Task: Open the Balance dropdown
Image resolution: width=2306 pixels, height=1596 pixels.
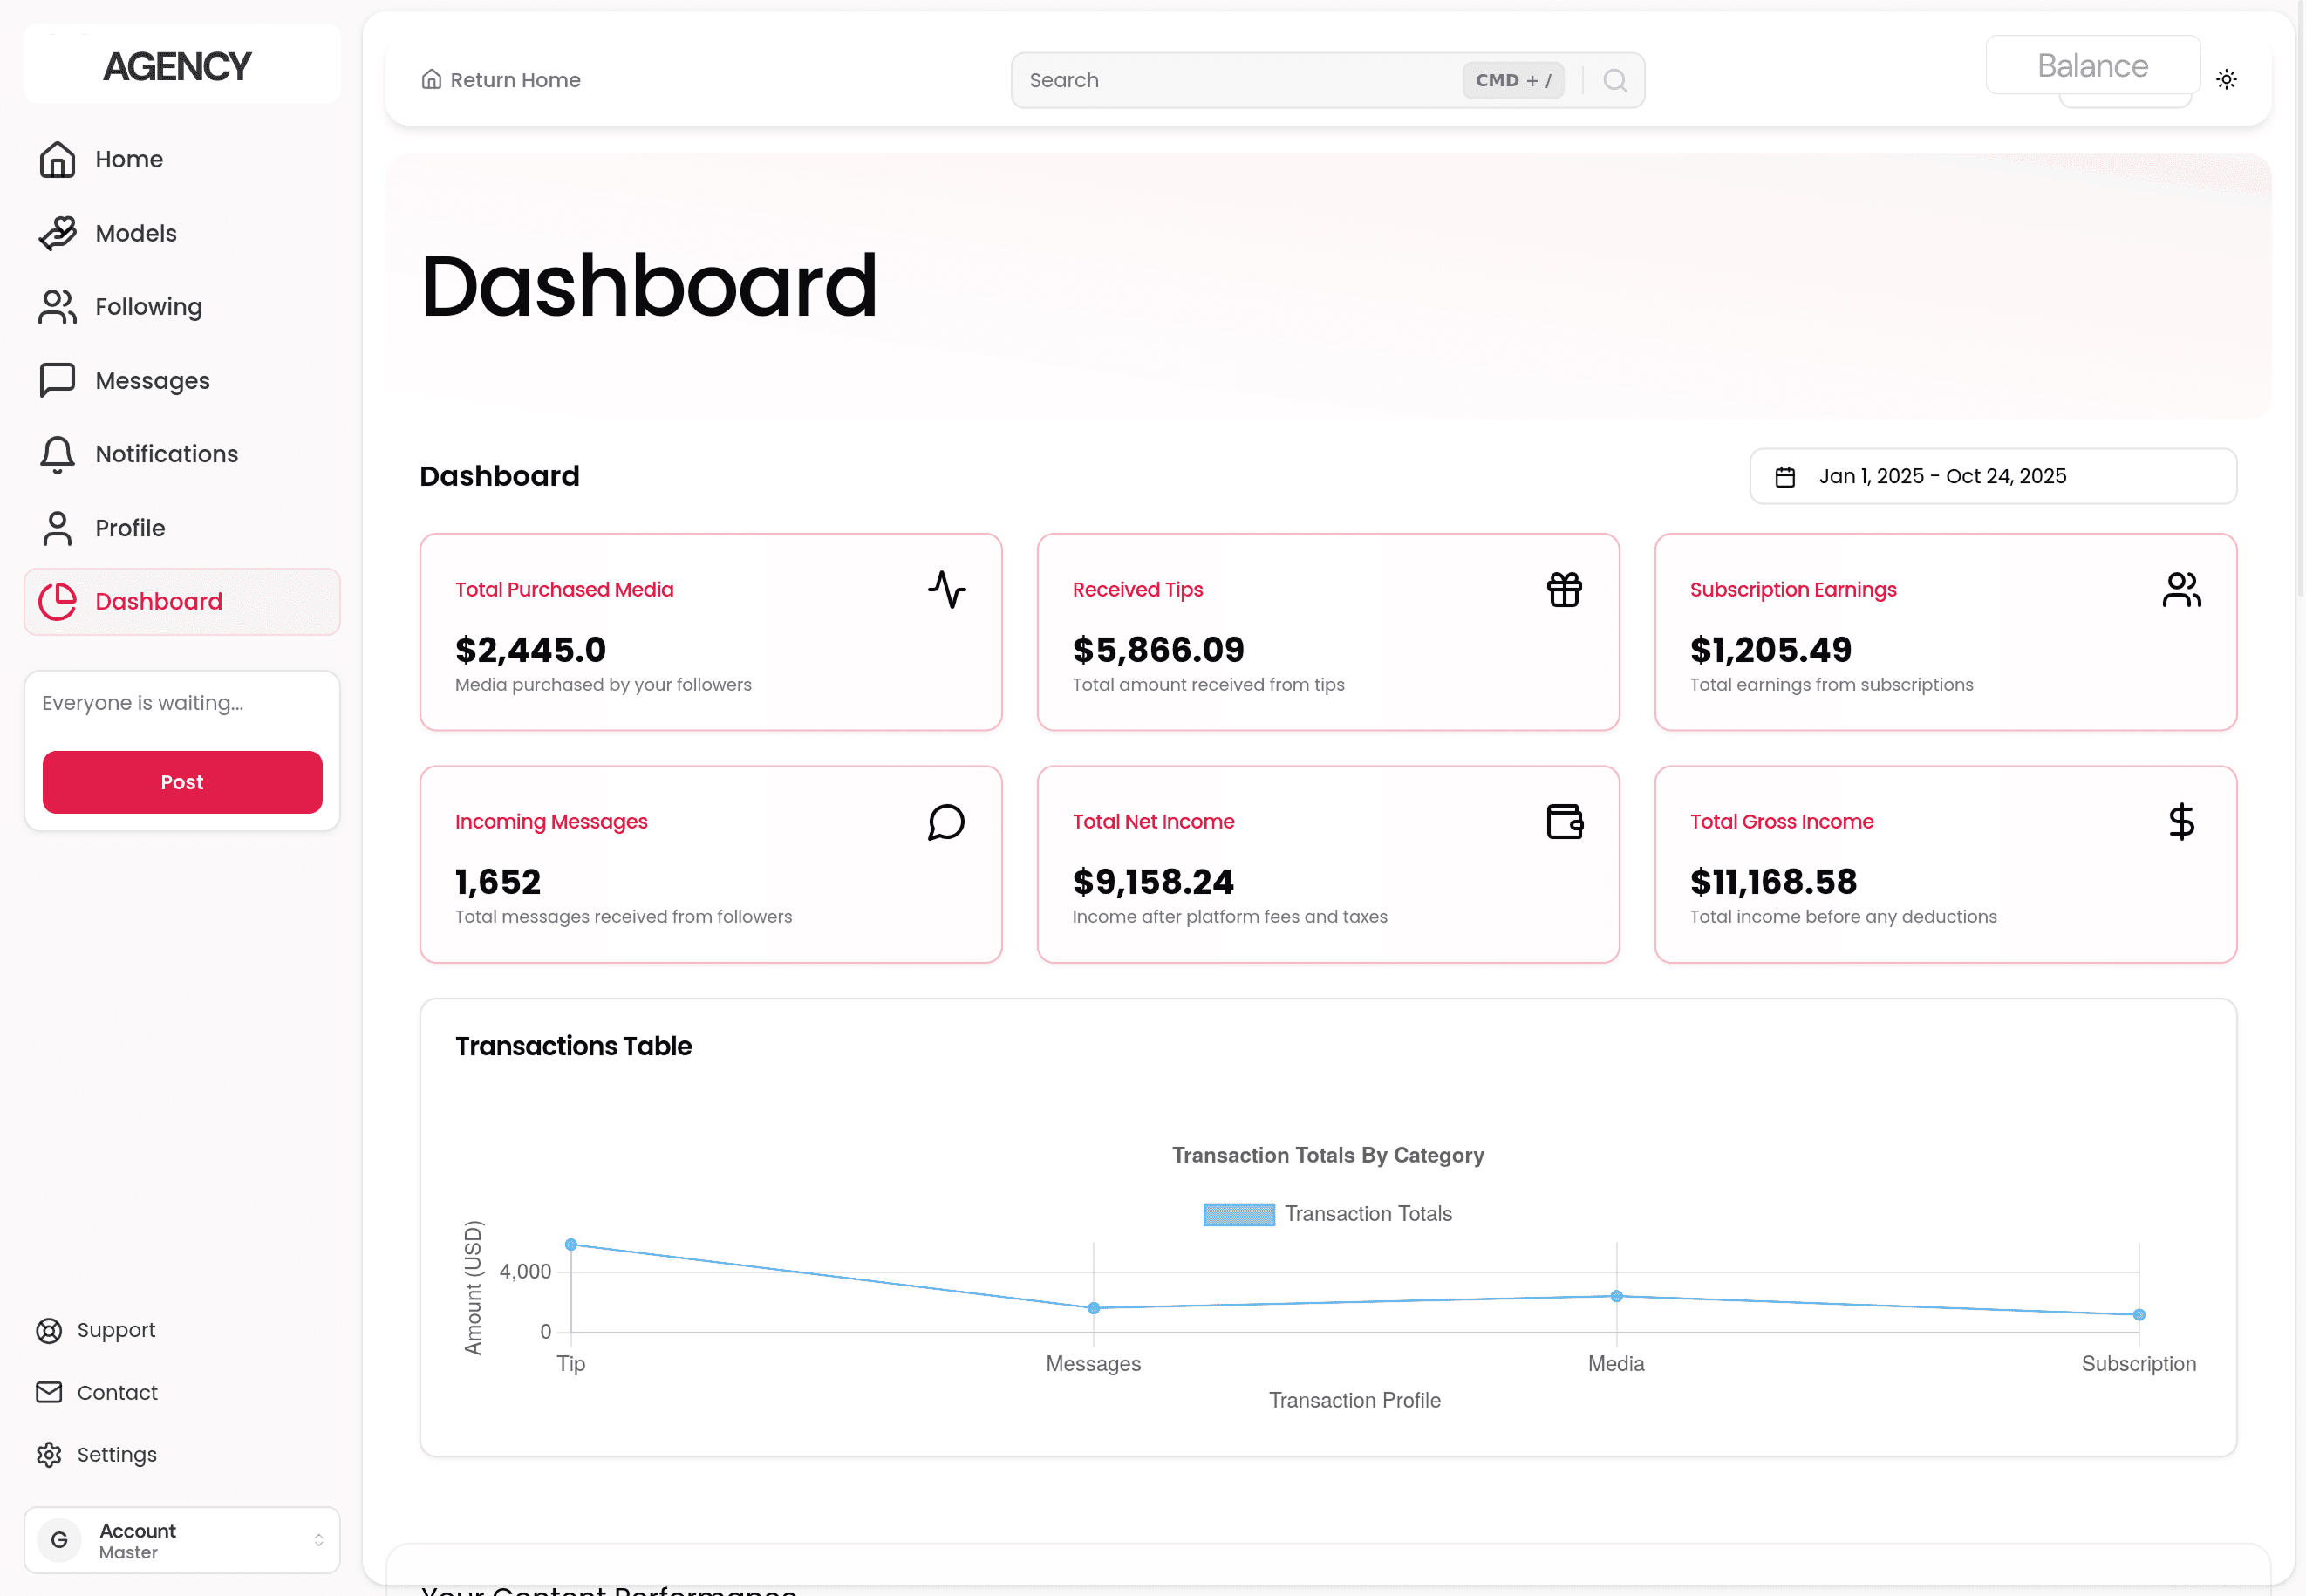Action: tap(2092, 66)
